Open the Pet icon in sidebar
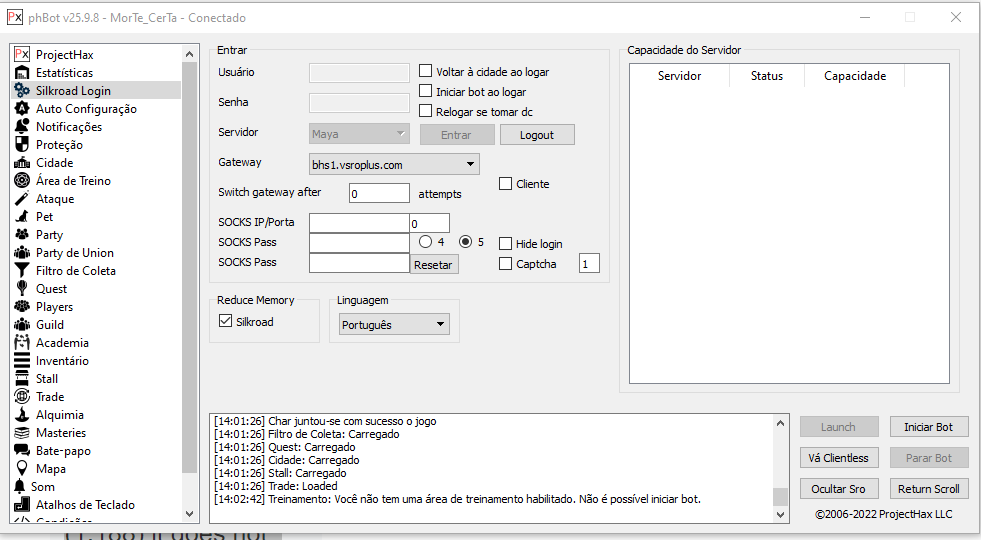 pos(22,217)
